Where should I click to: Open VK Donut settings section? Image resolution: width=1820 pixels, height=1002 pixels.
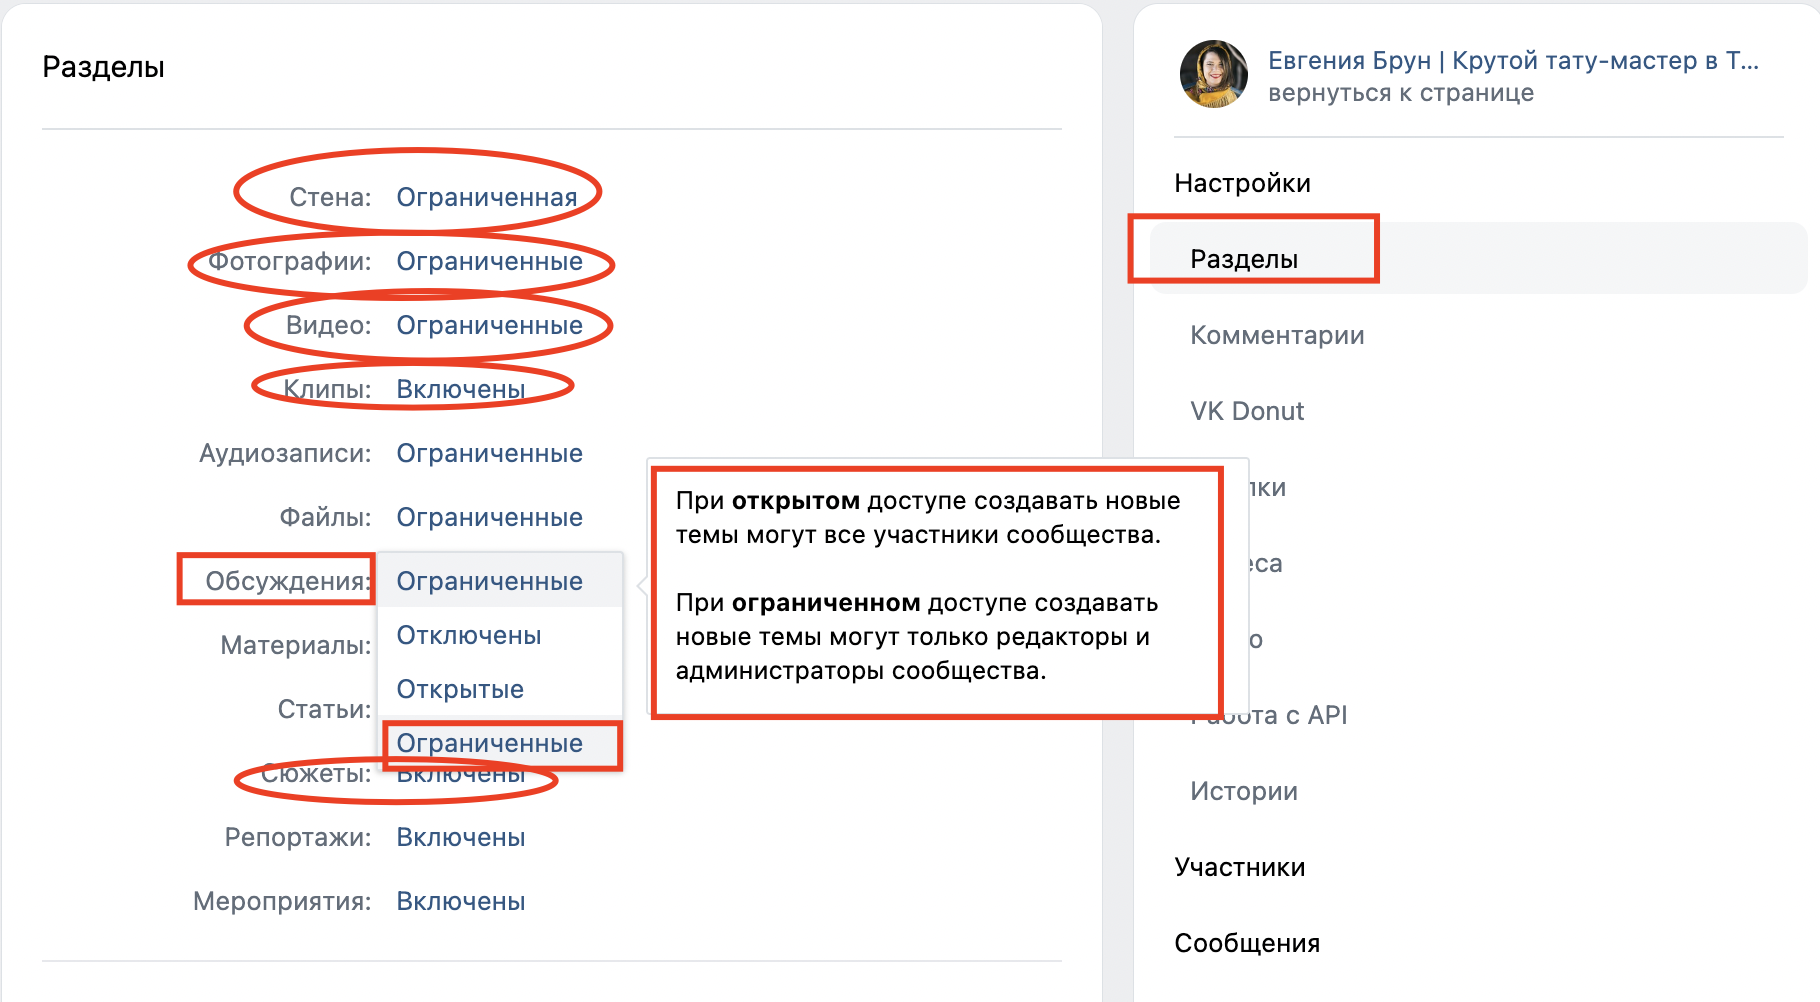(1247, 411)
